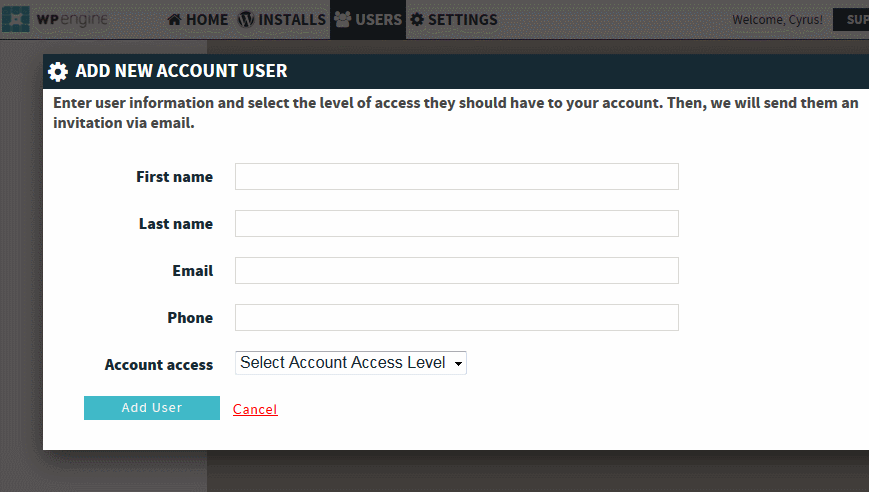Open the HOME menu item
The height and width of the screenshot is (492, 869).
point(198,20)
